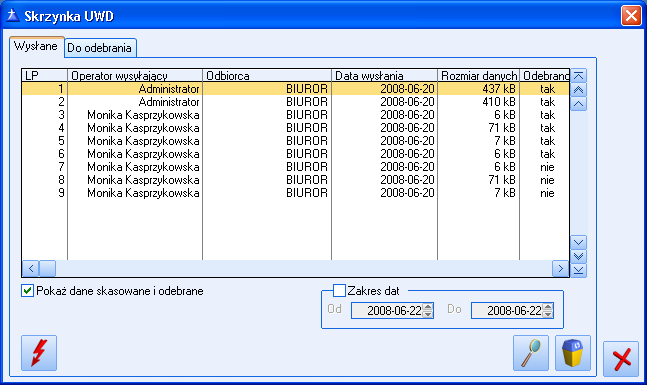647x385 pixels.
Task: Select row 1 Administrator 437 kB
Action: tap(295, 89)
